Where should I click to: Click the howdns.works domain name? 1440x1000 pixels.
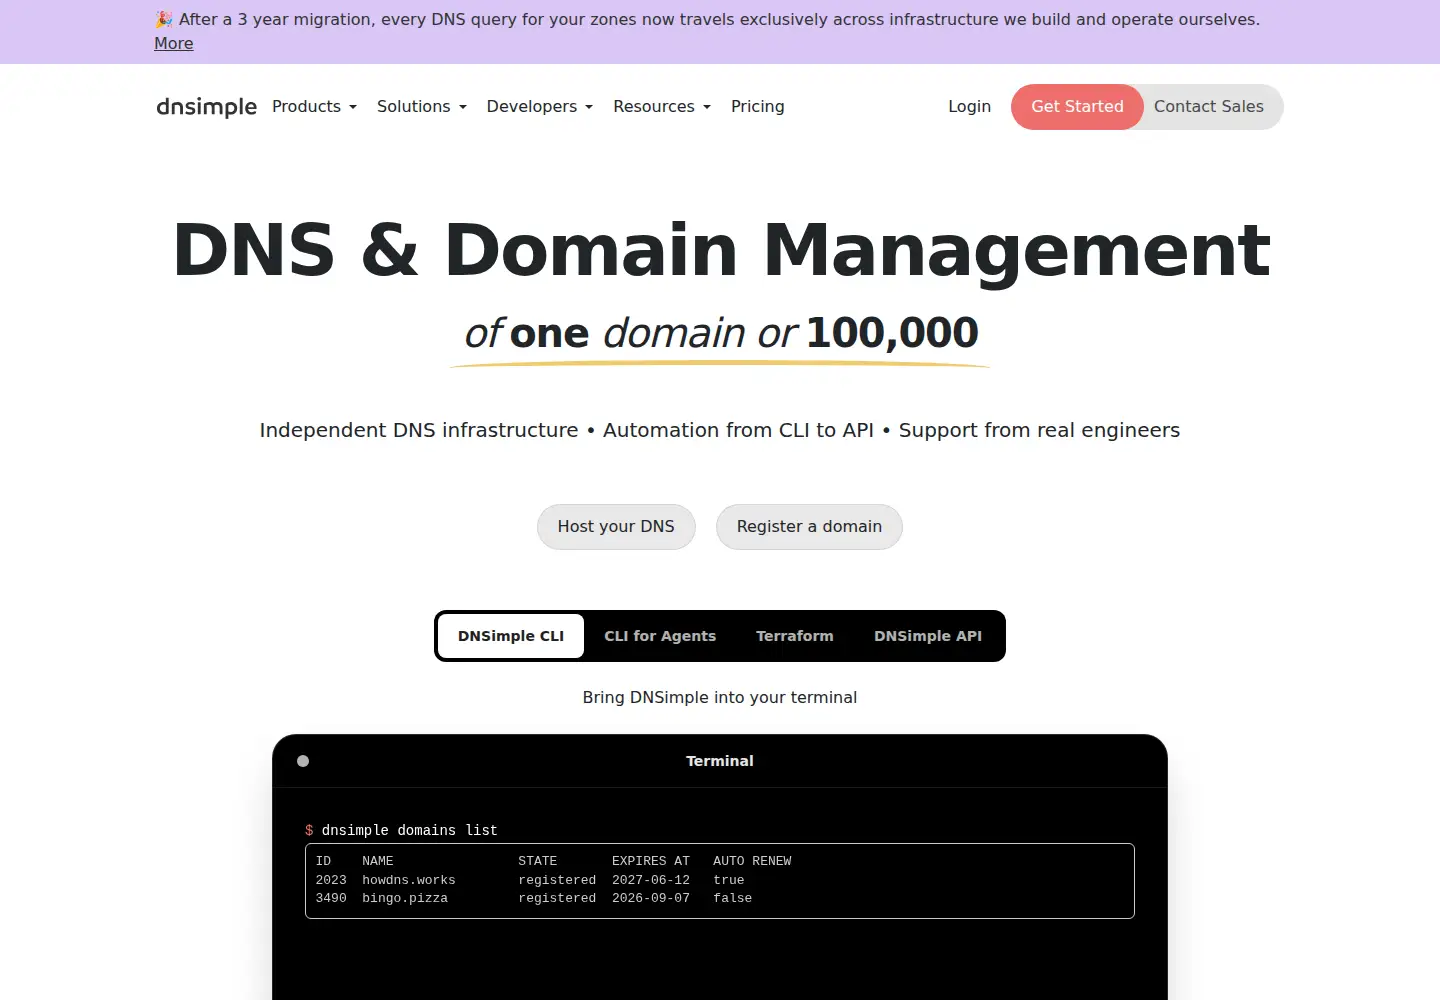(x=409, y=880)
